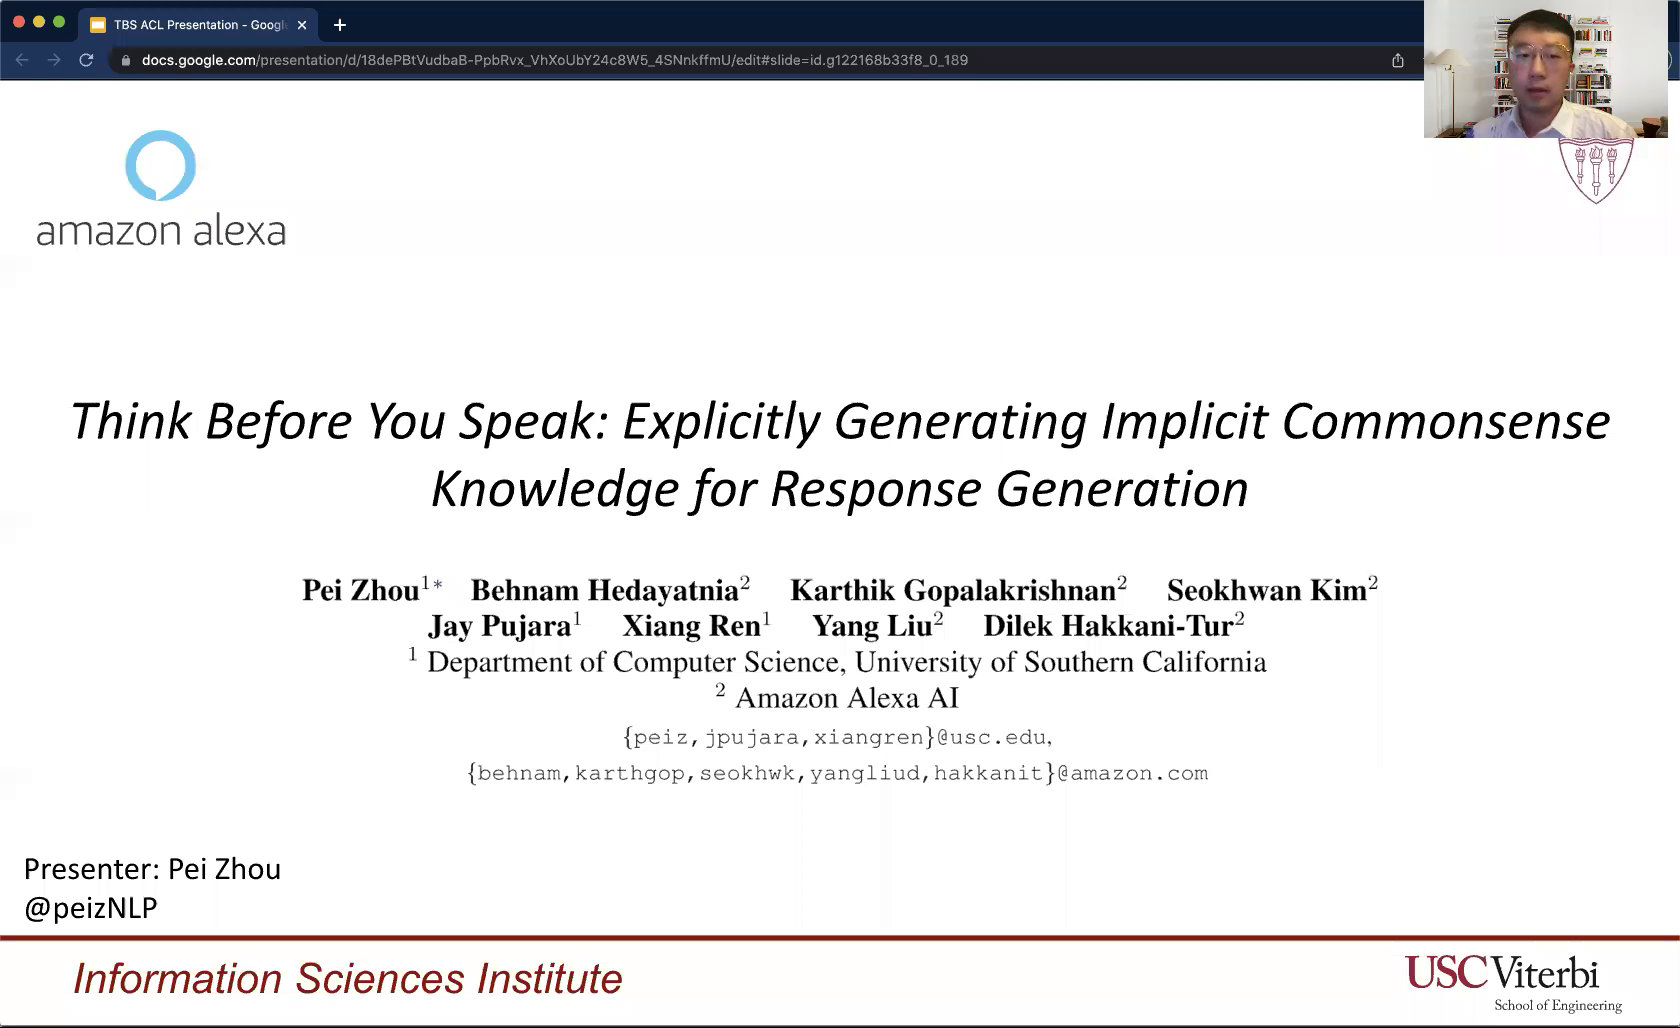Click author name 'Jay Pujara'

point(500,626)
